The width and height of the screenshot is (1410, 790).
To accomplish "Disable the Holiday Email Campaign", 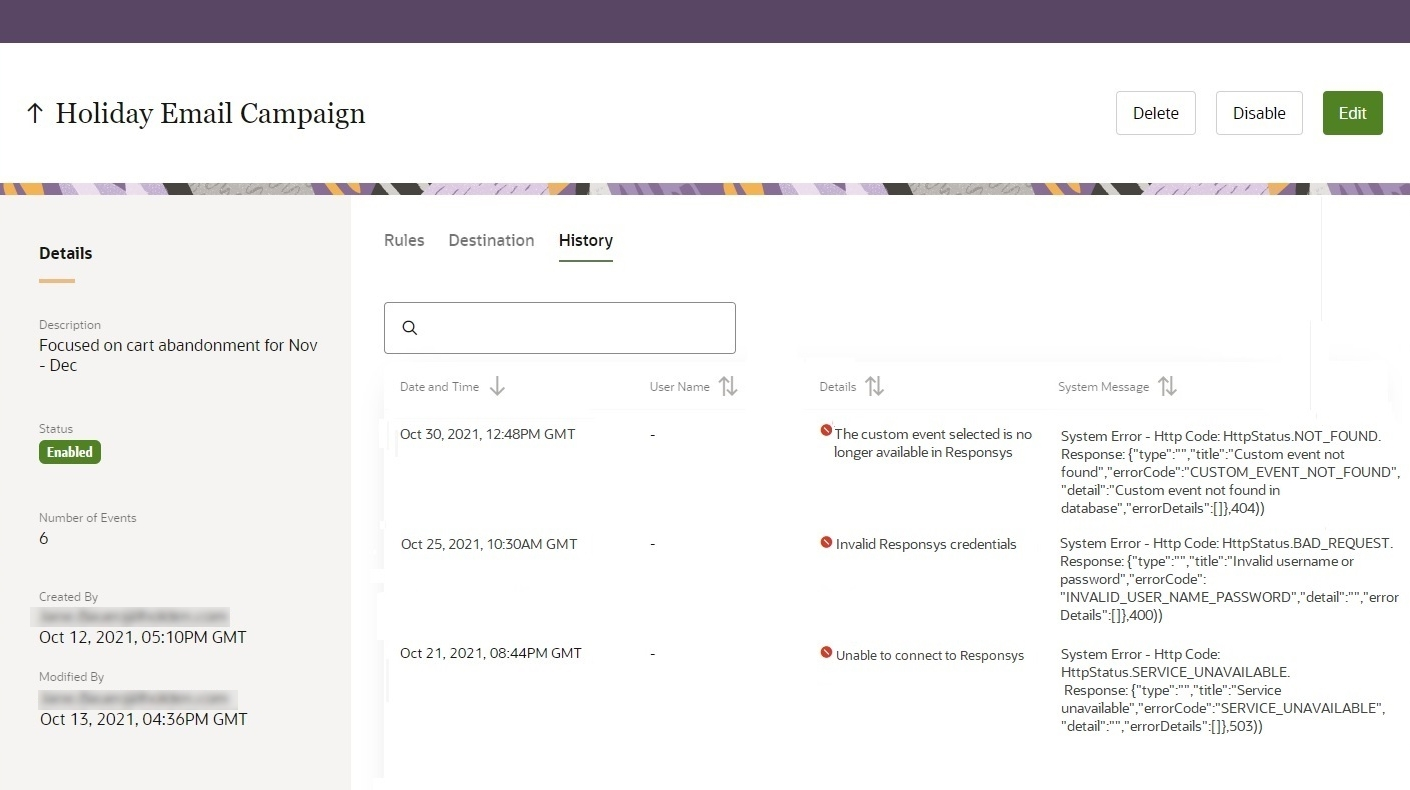I will (x=1259, y=113).
